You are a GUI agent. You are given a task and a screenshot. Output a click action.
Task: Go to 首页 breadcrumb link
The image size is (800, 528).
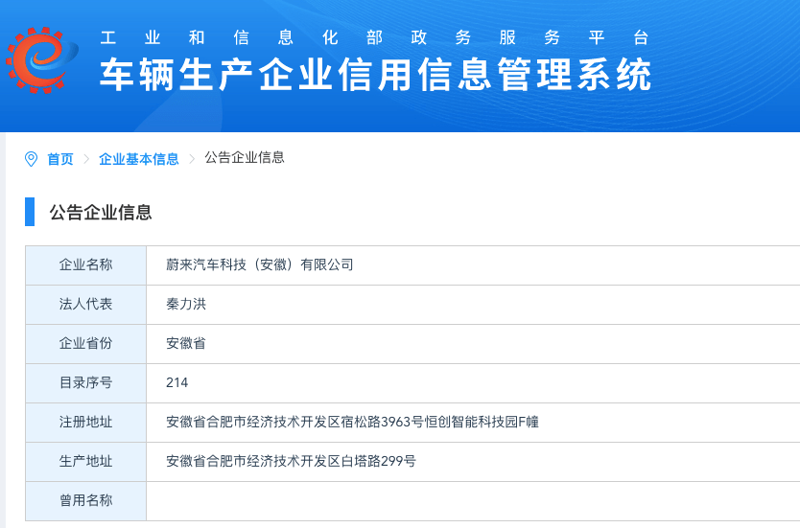[x=60, y=159]
